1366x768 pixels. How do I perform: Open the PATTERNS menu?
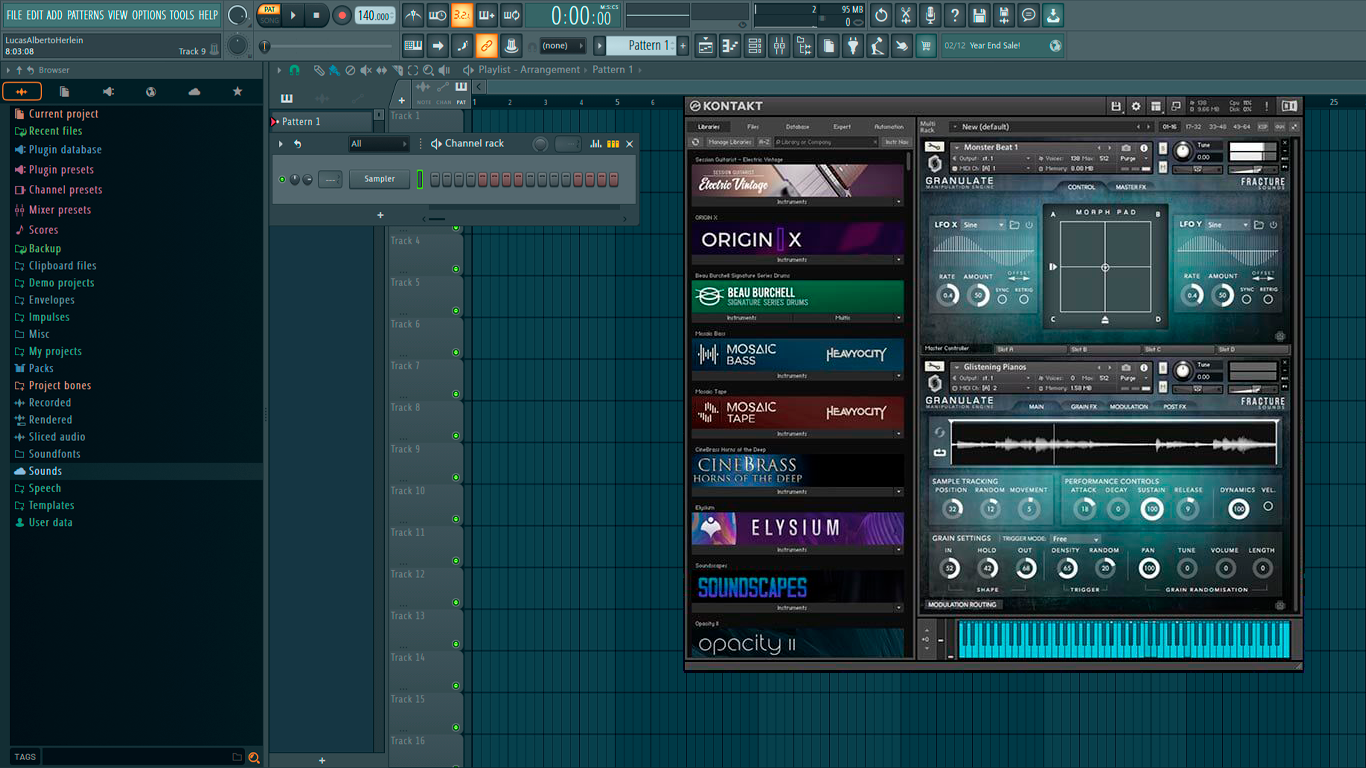[85, 15]
